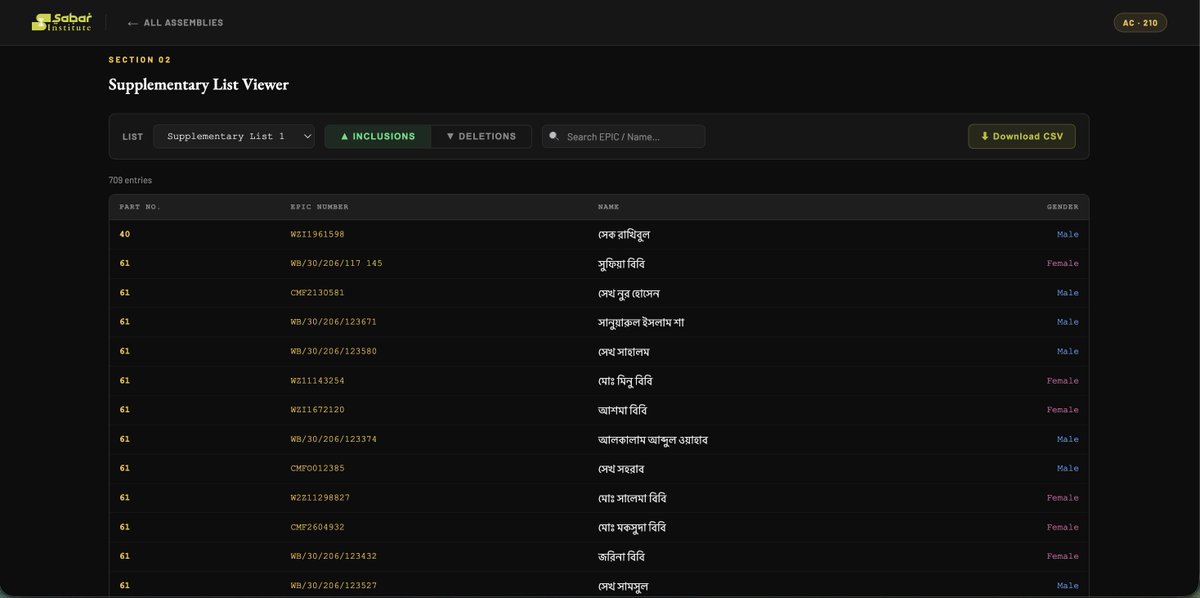Click name সুফিয়া বিবি

[x=622, y=263]
